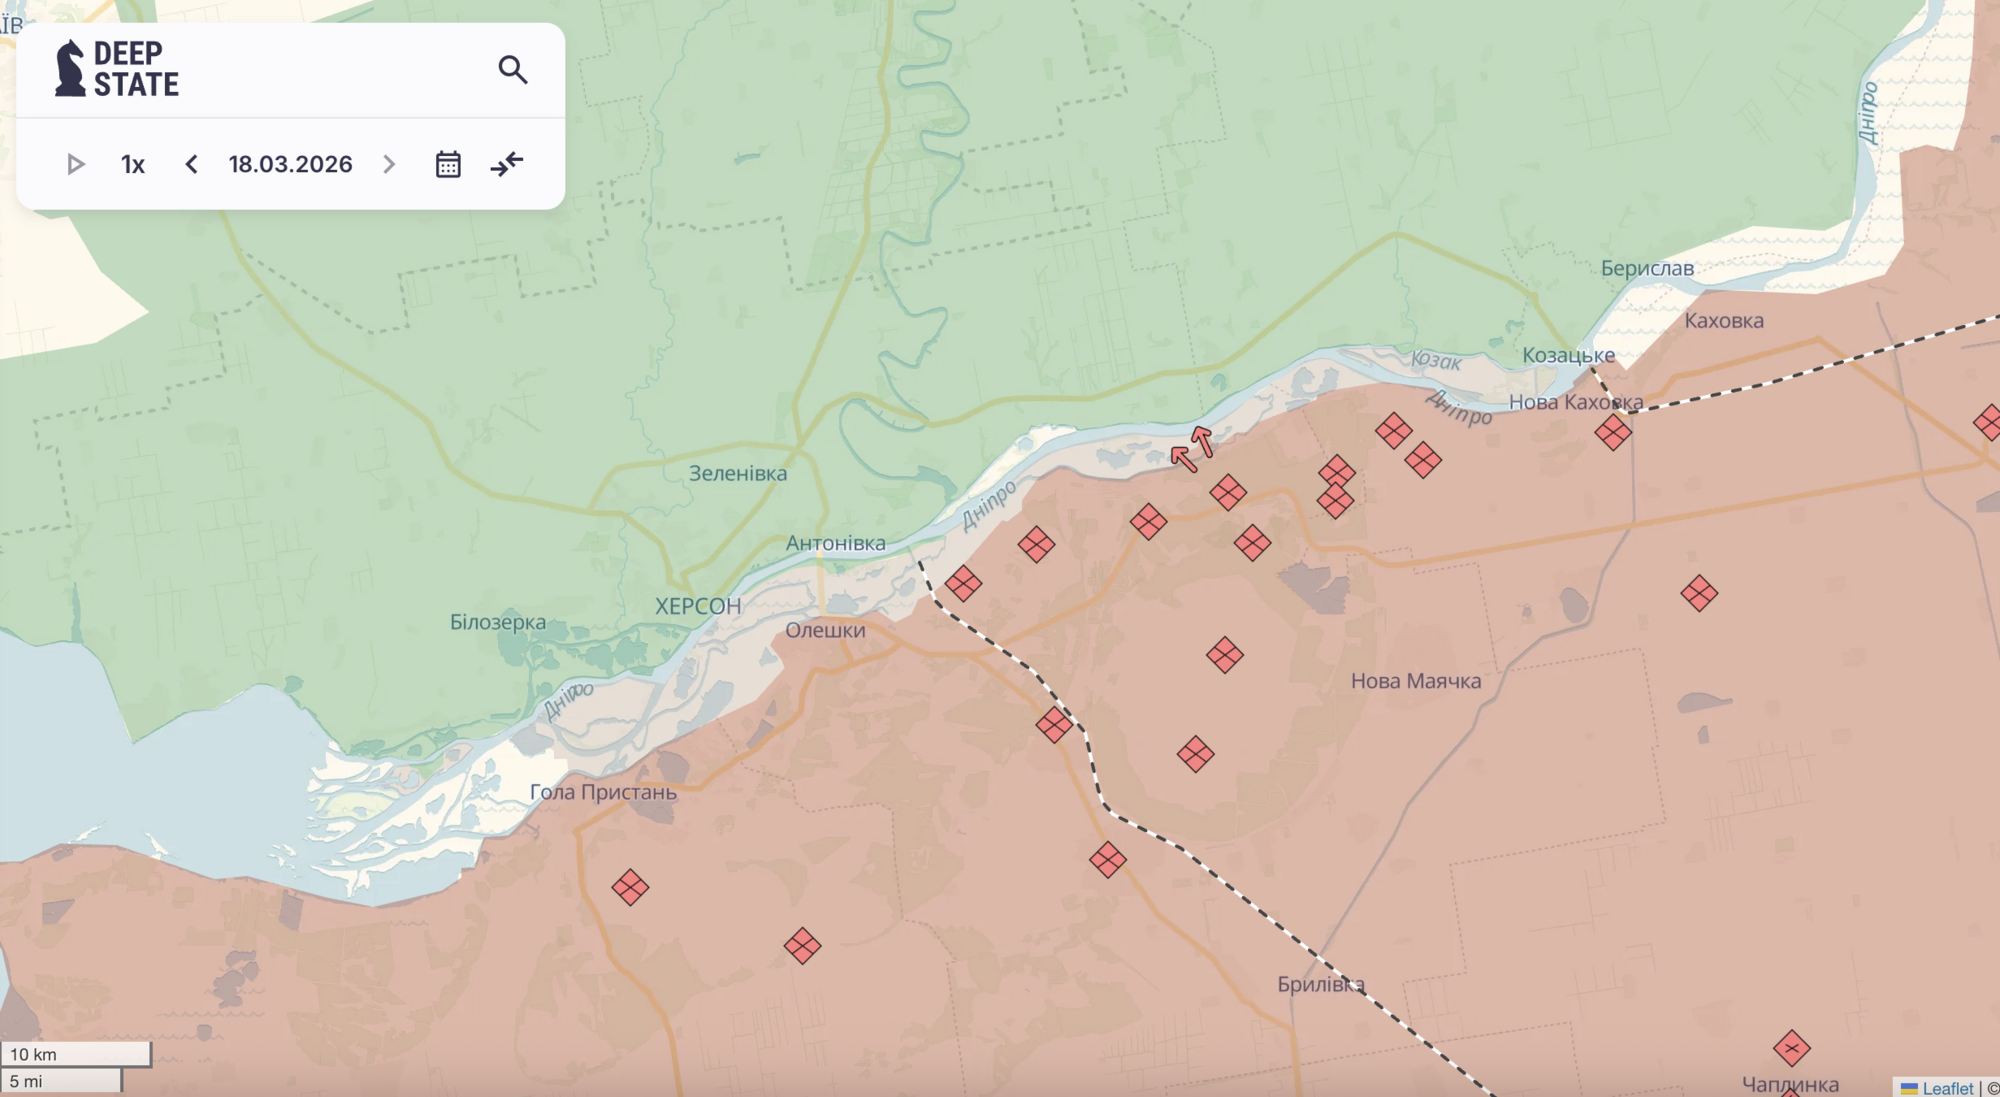2000x1097 pixels.
Task: Click the 10 km scale bar
Action: point(76,1054)
